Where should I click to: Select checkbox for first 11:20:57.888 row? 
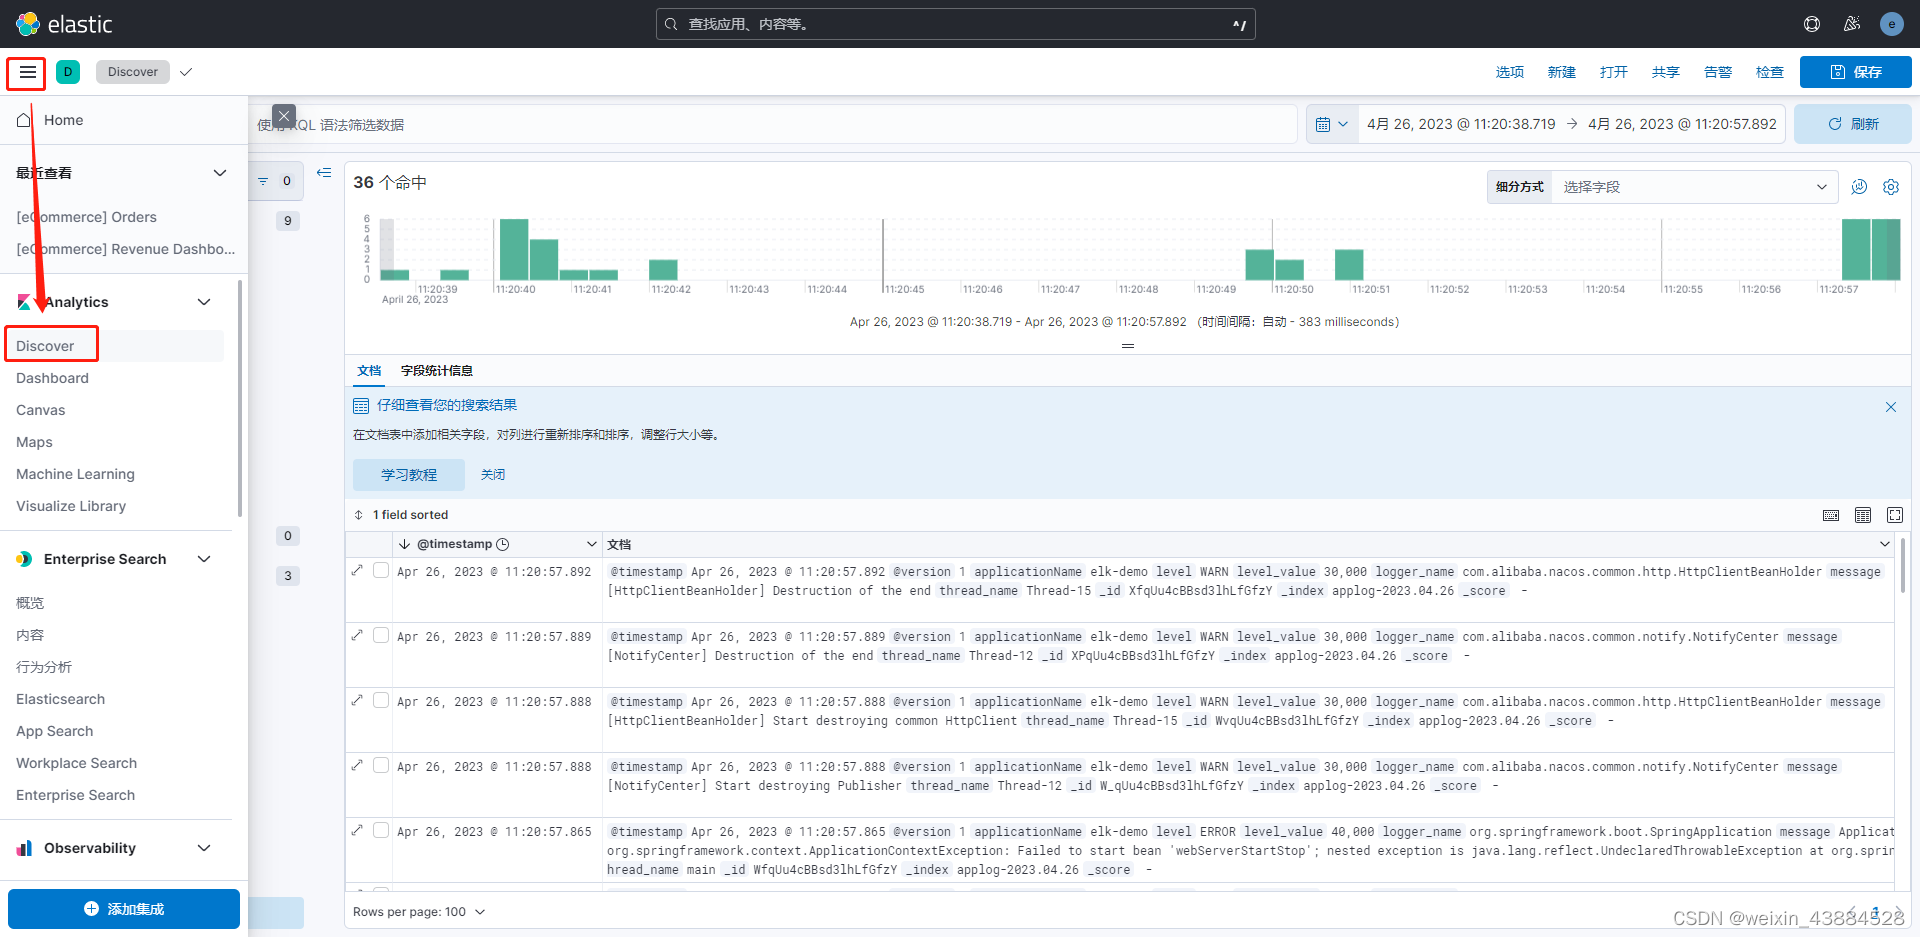[381, 700]
